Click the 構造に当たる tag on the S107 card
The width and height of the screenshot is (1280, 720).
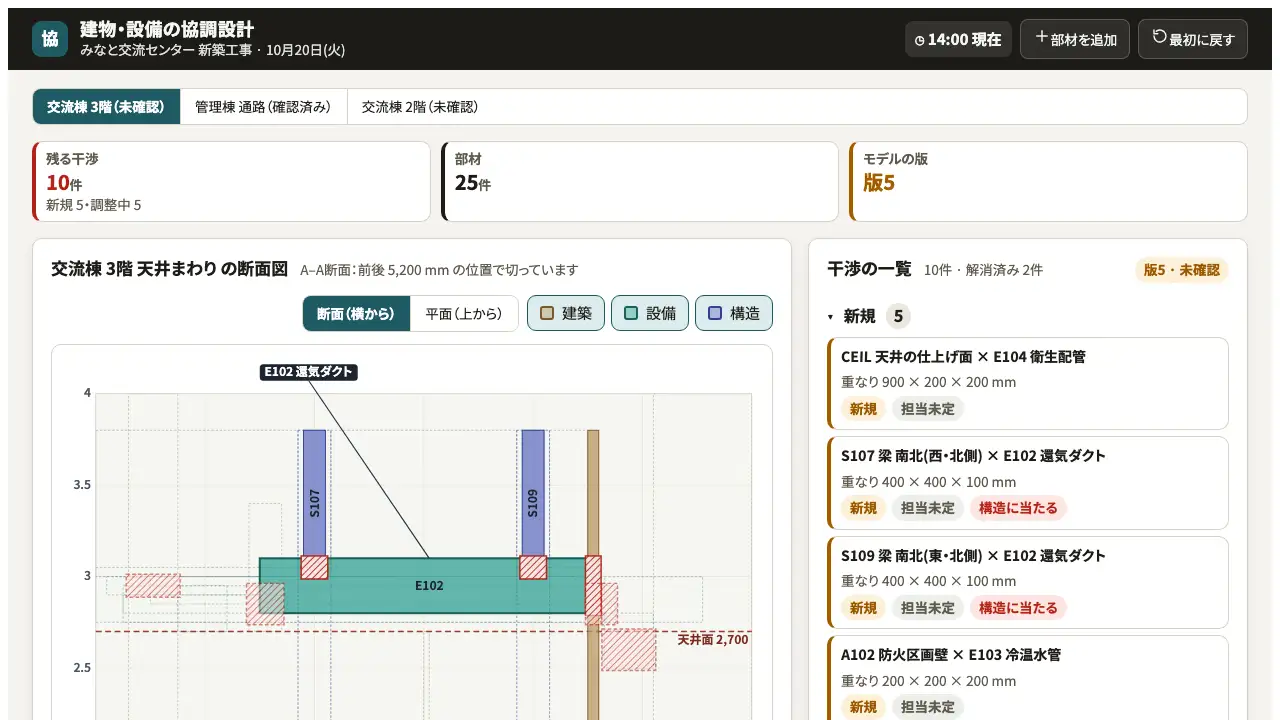pyautogui.click(x=1019, y=508)
